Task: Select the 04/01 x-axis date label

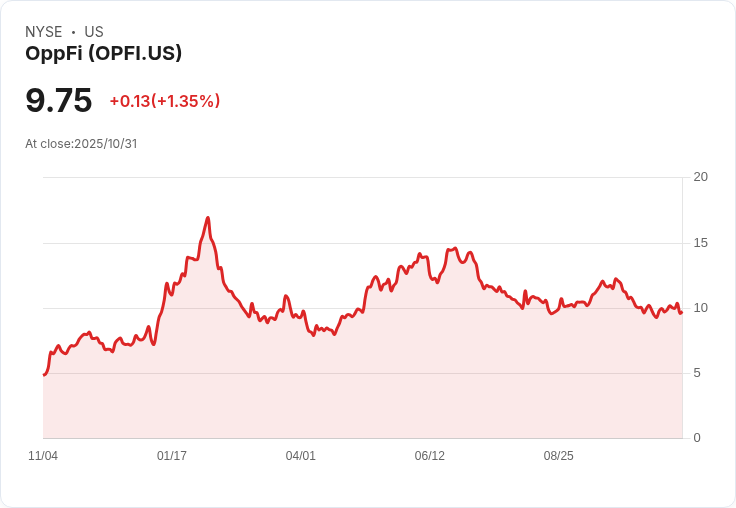Action: click(300, 455)
